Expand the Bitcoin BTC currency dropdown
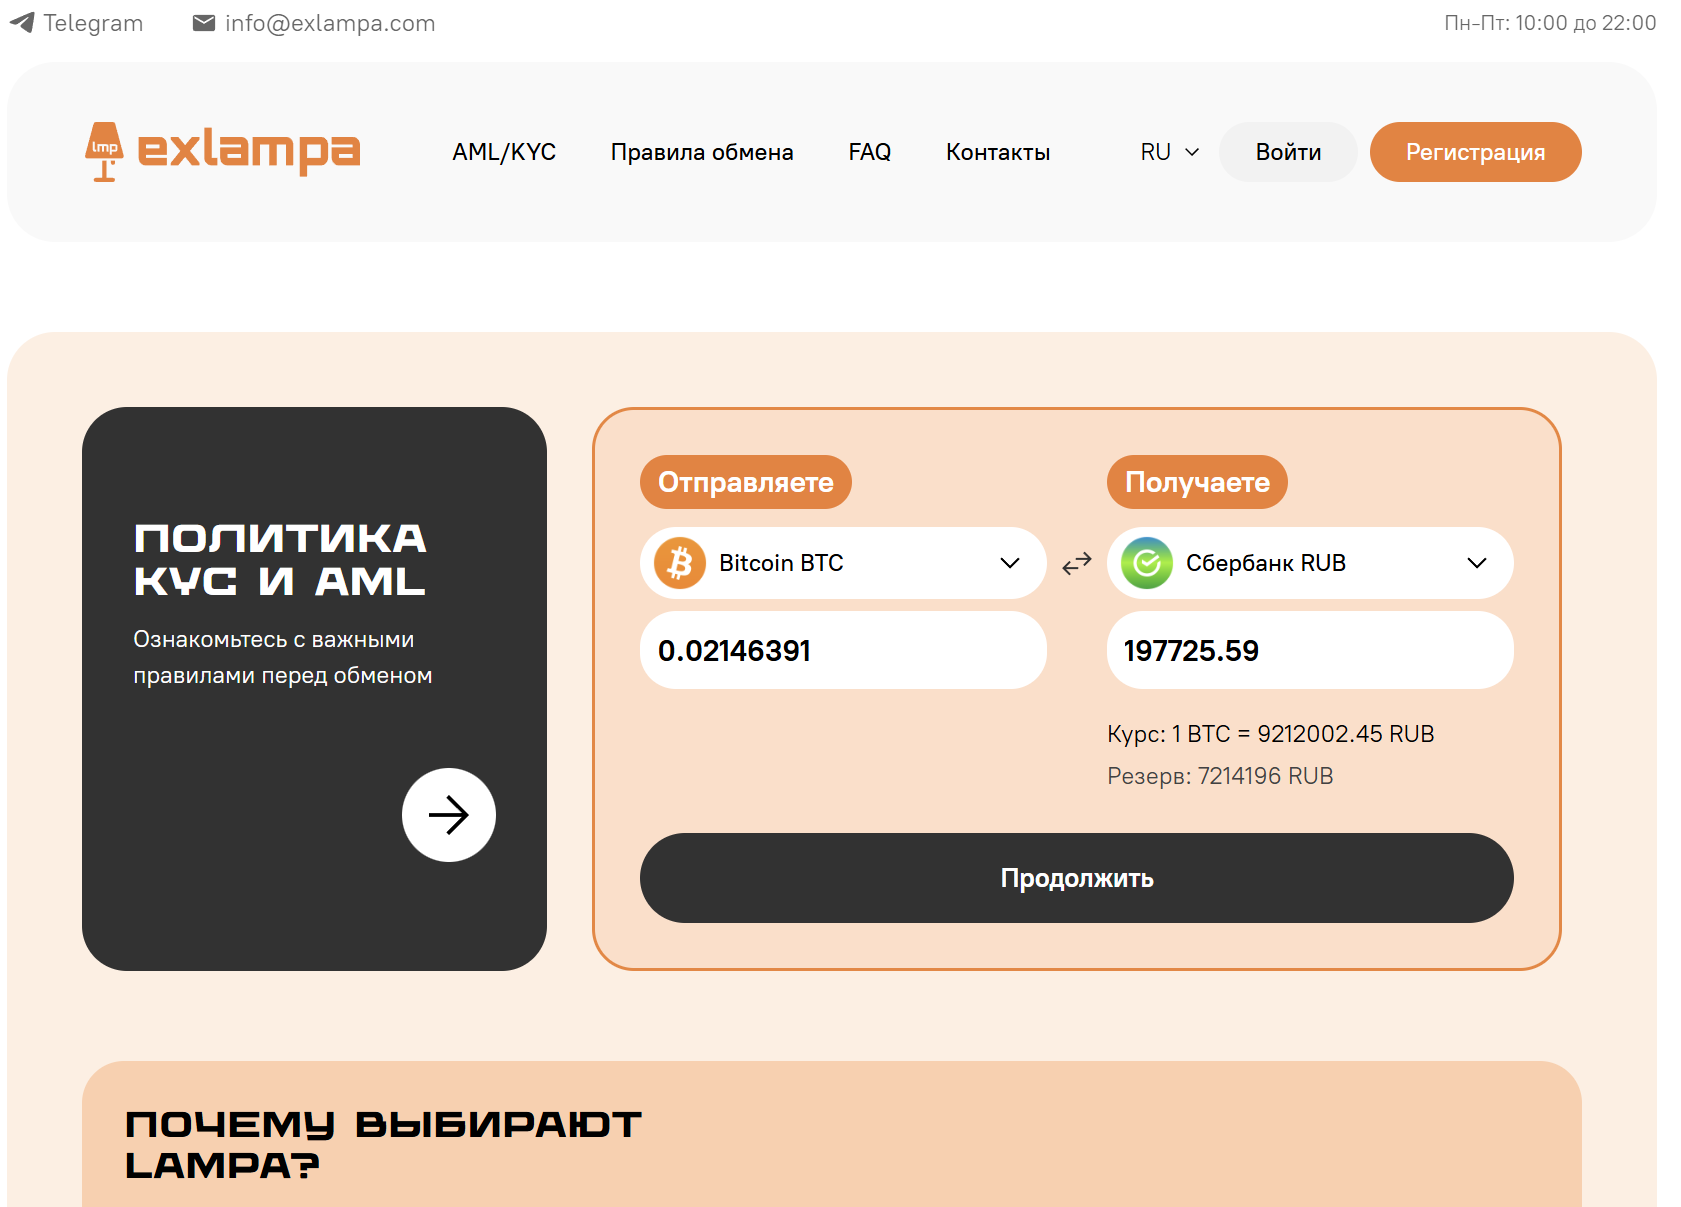 [1009, 563]
